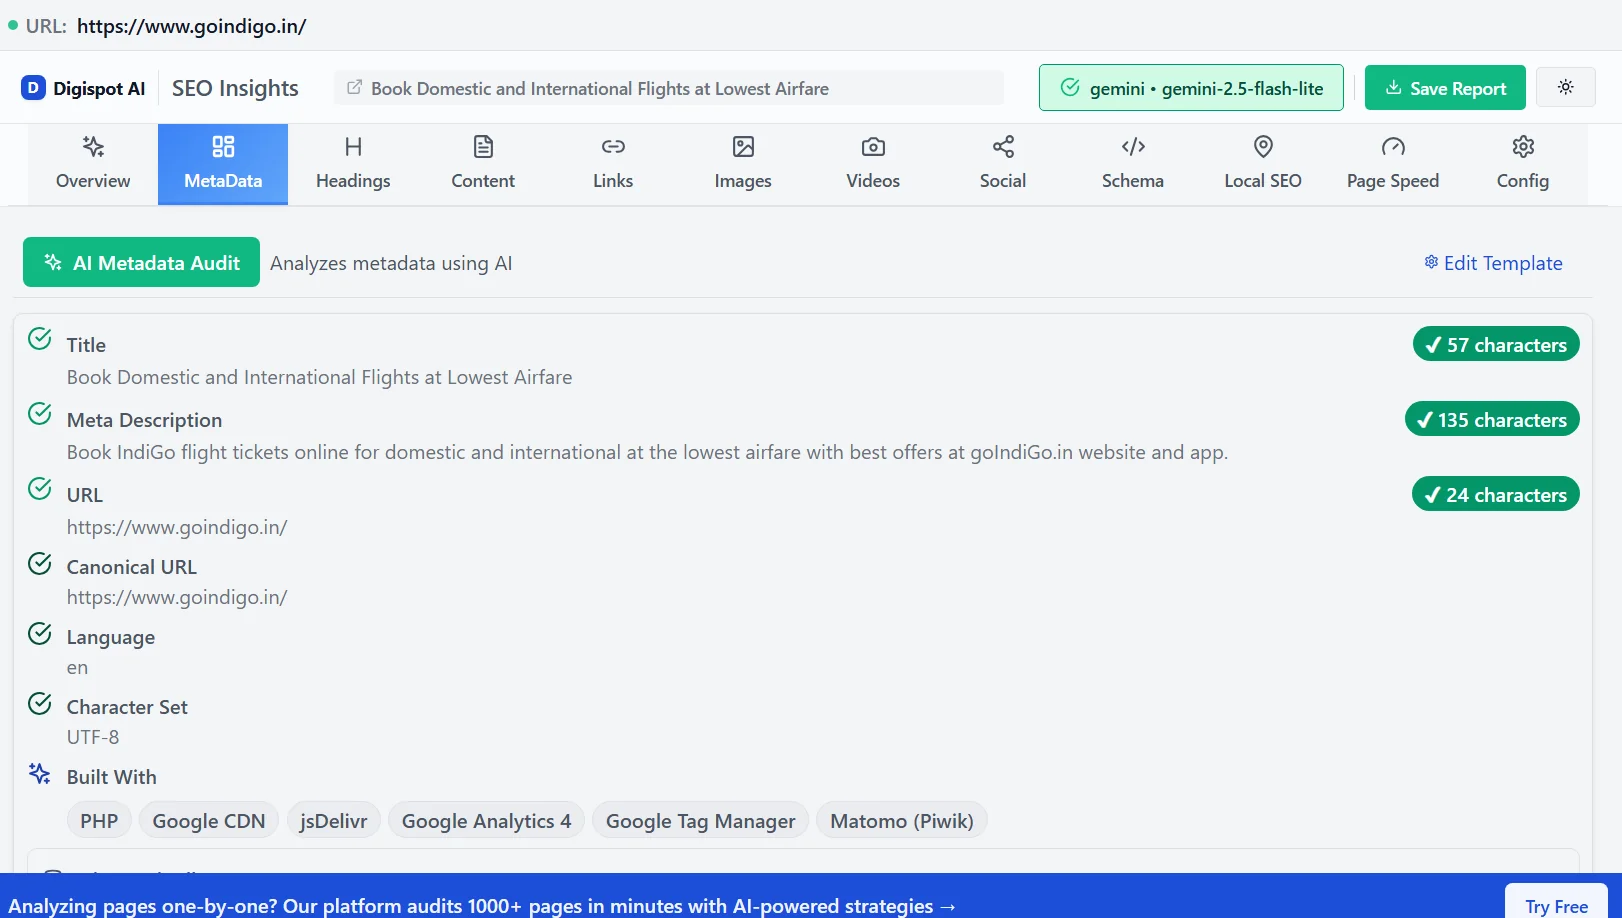Click the meta description text
Screen dimensions: 1622x918
647,452
